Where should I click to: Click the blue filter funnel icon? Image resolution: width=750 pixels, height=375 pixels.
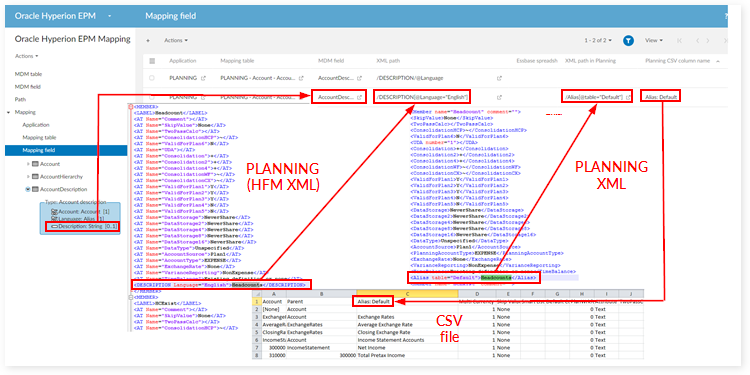pos(628,41)
